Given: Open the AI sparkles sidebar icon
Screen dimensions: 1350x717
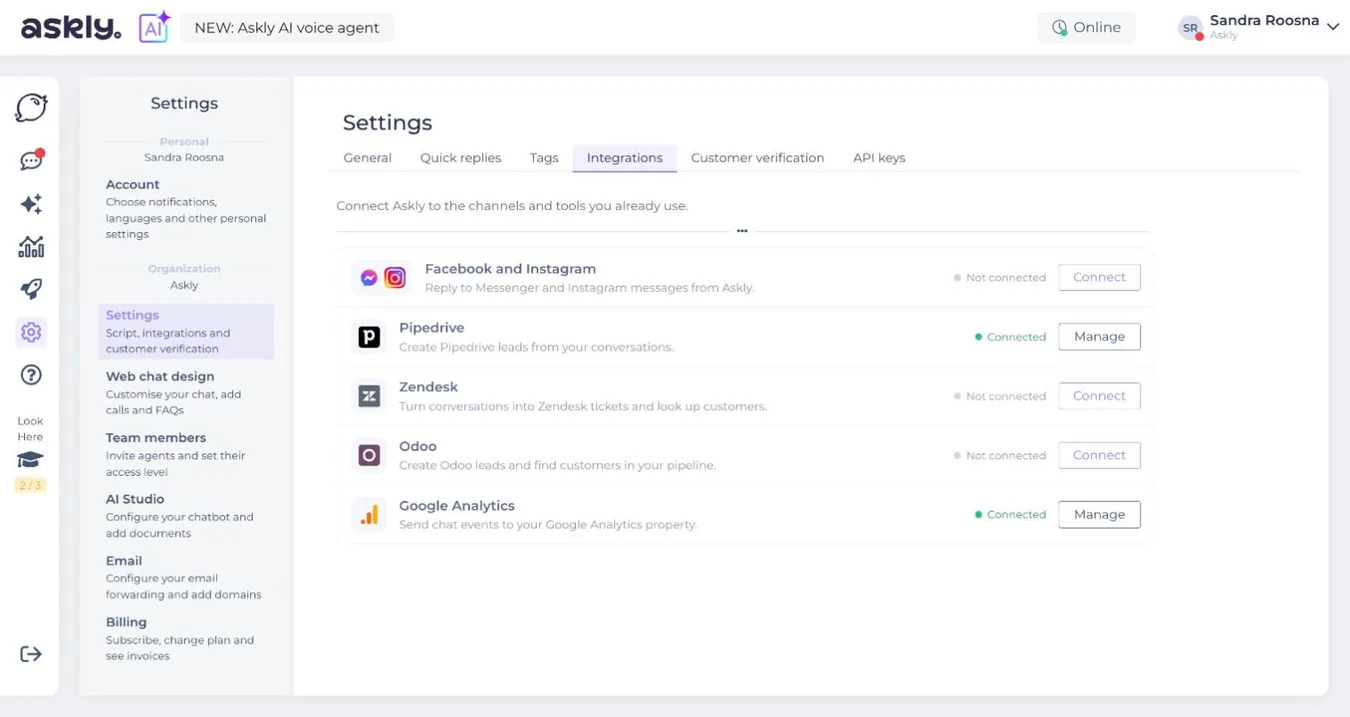Looking at the screenshot, I should click(31, 204).
